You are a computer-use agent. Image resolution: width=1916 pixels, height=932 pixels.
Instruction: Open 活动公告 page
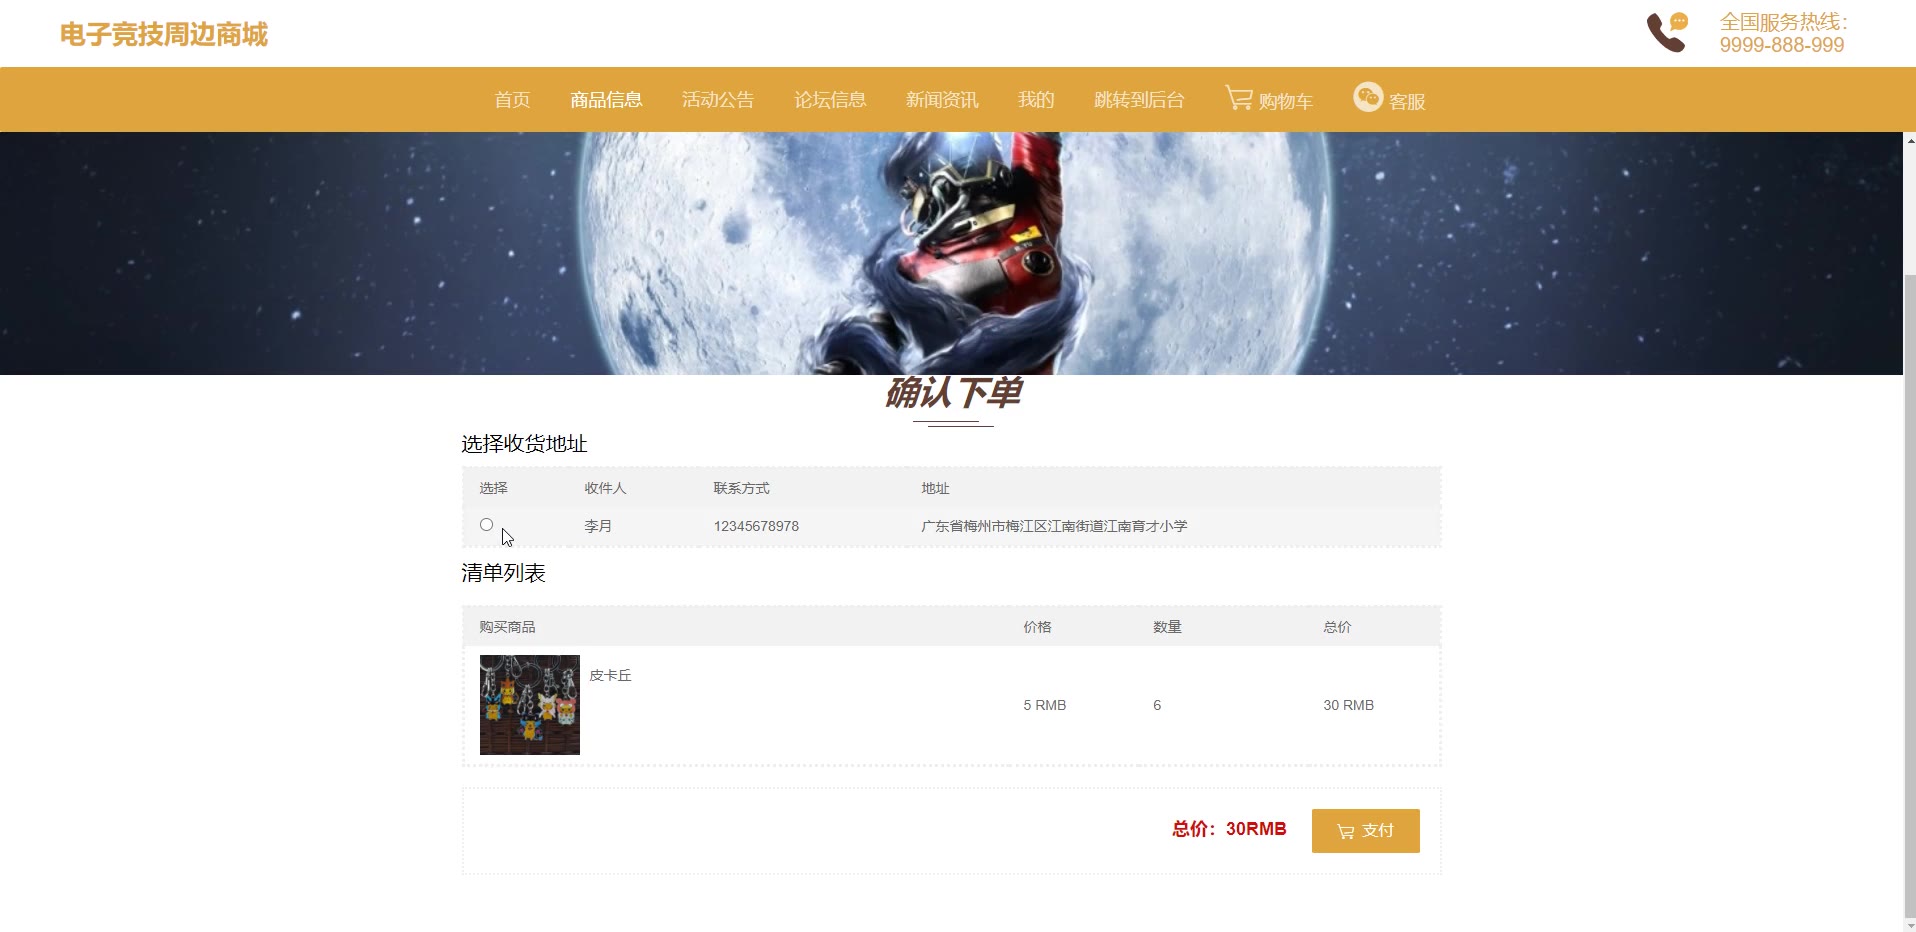pos(718,100)
